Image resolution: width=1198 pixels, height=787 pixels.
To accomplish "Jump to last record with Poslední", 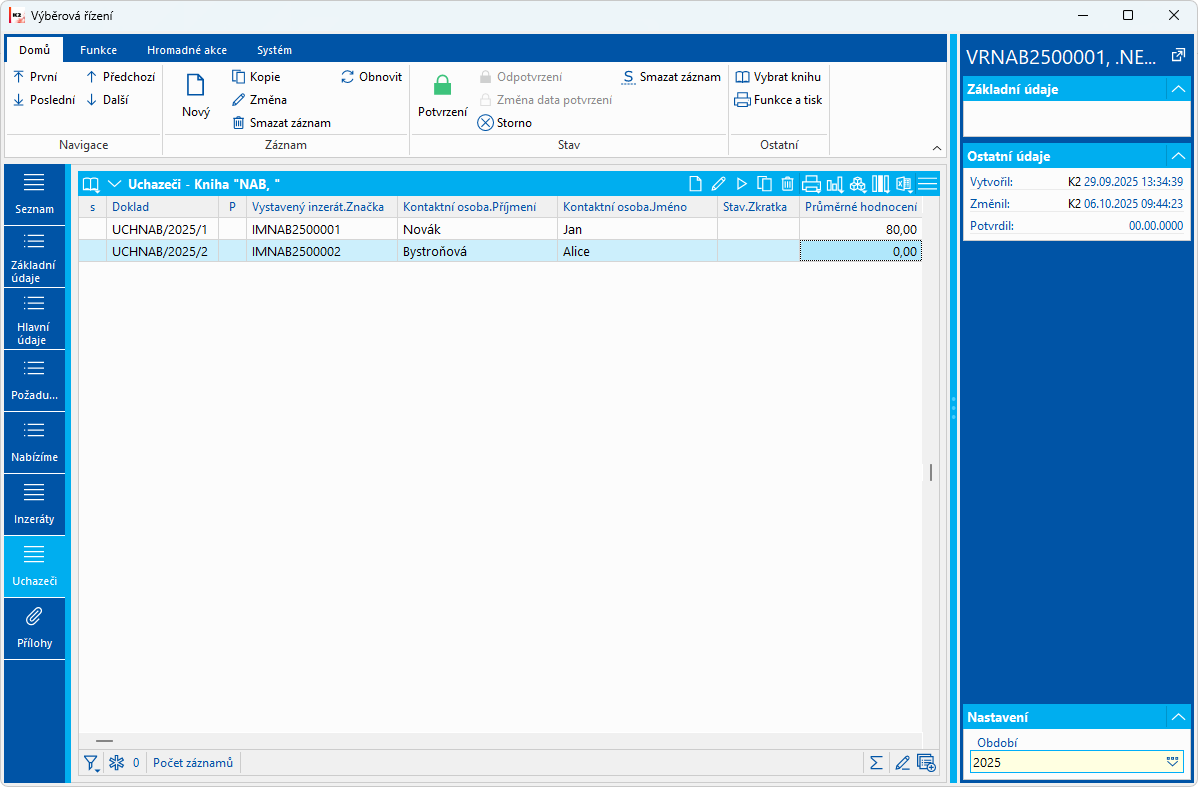I will tap(44, 99).
